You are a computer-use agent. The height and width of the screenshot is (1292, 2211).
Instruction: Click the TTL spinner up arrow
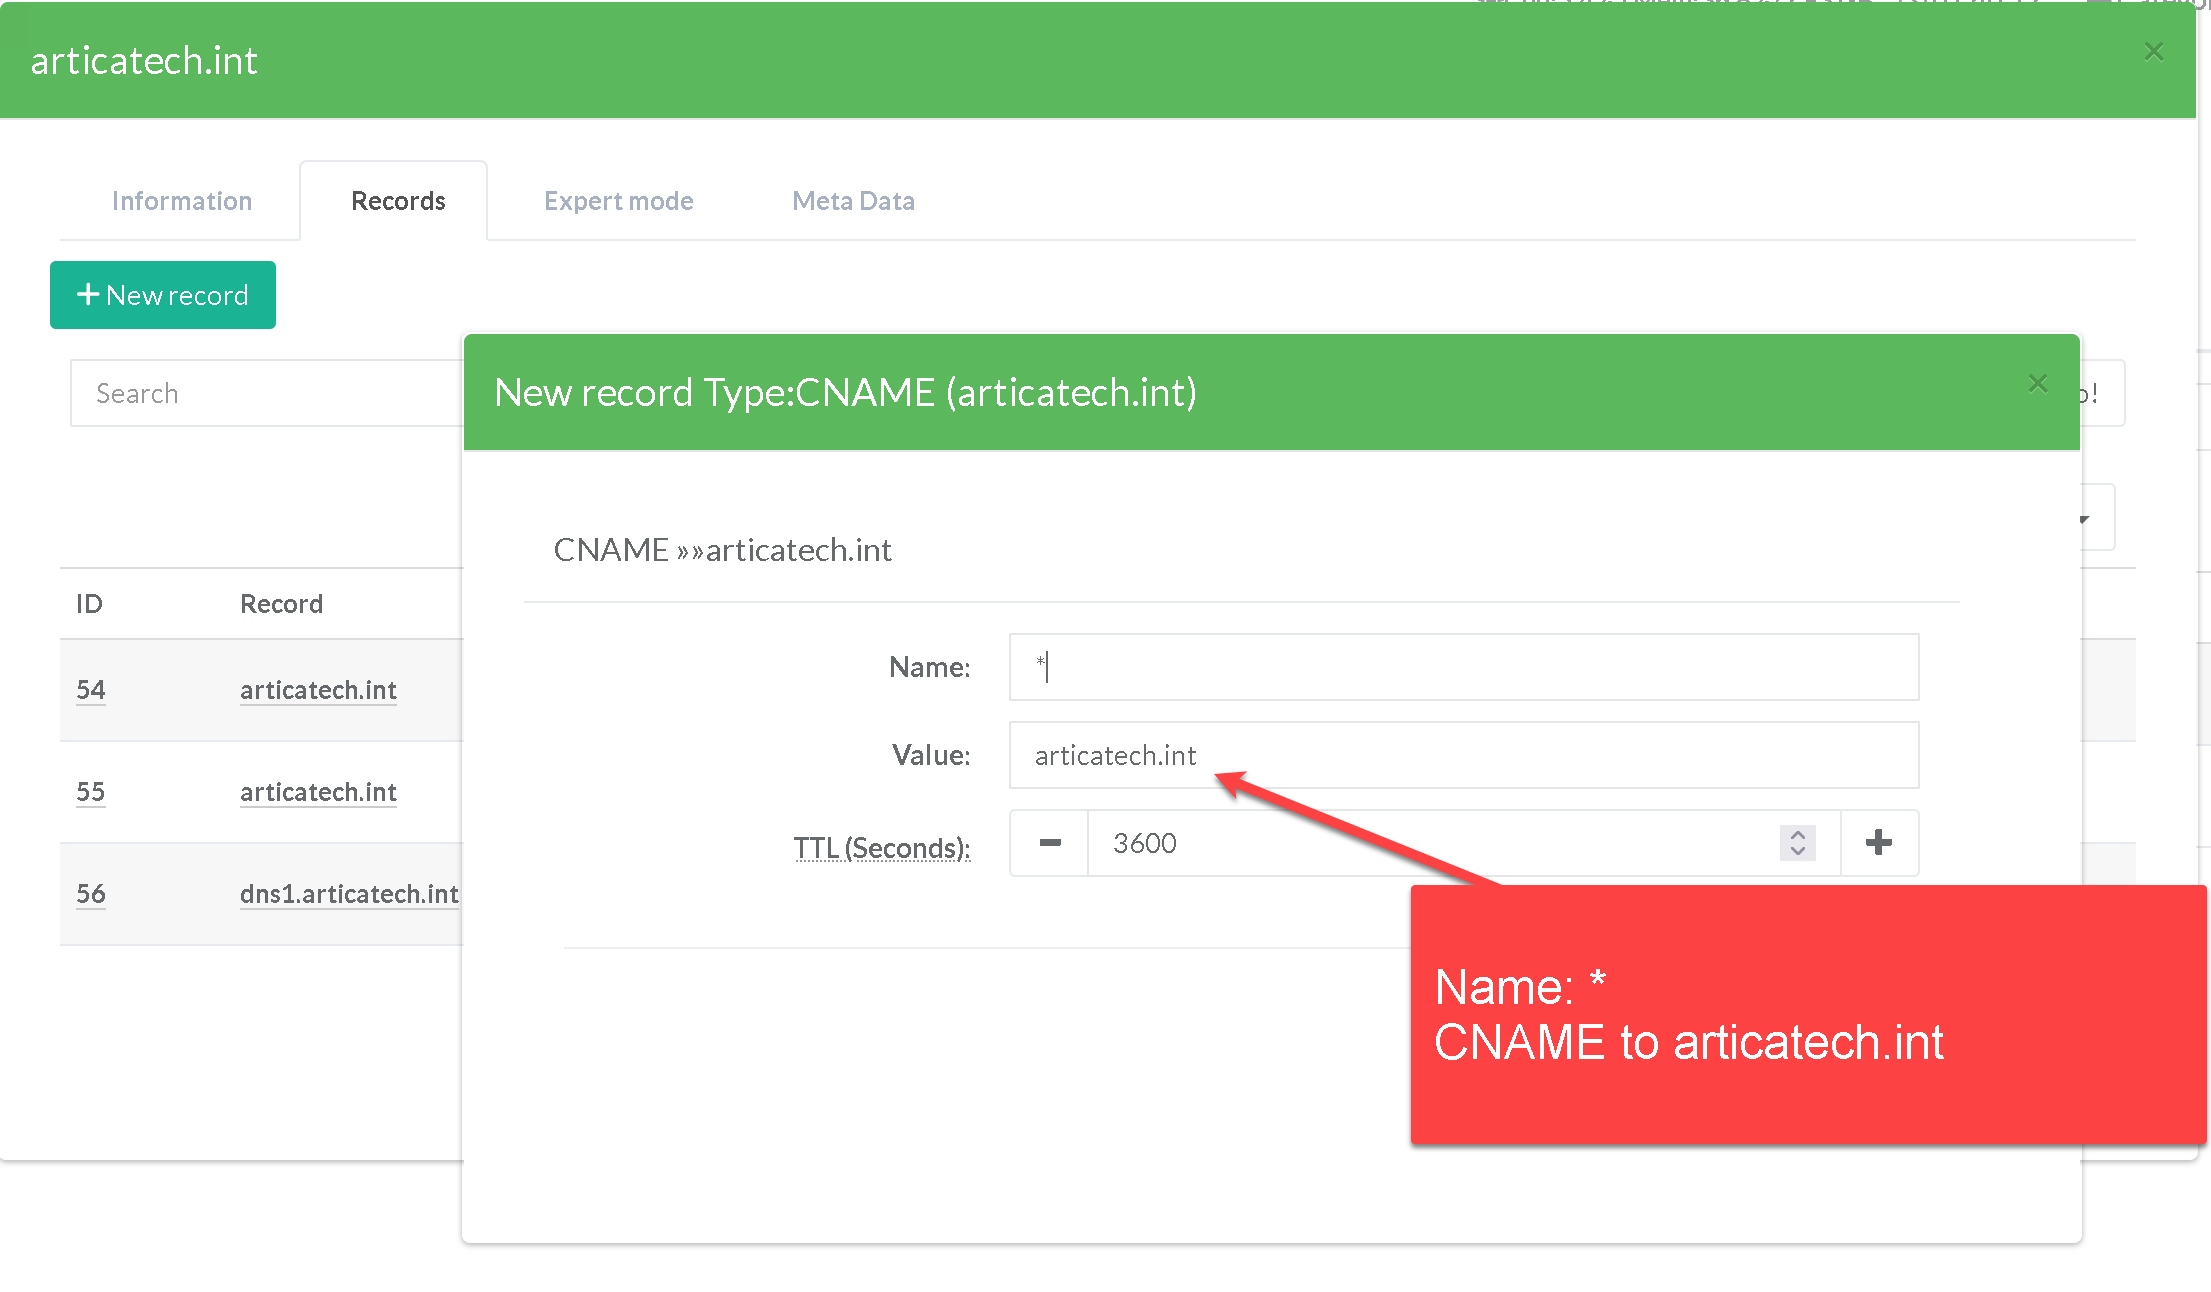click(x=1797, y=834)
